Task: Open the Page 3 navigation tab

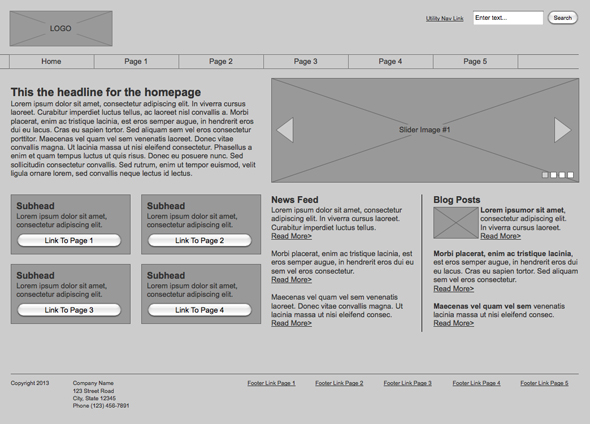Action: click(x=306, y=61)
